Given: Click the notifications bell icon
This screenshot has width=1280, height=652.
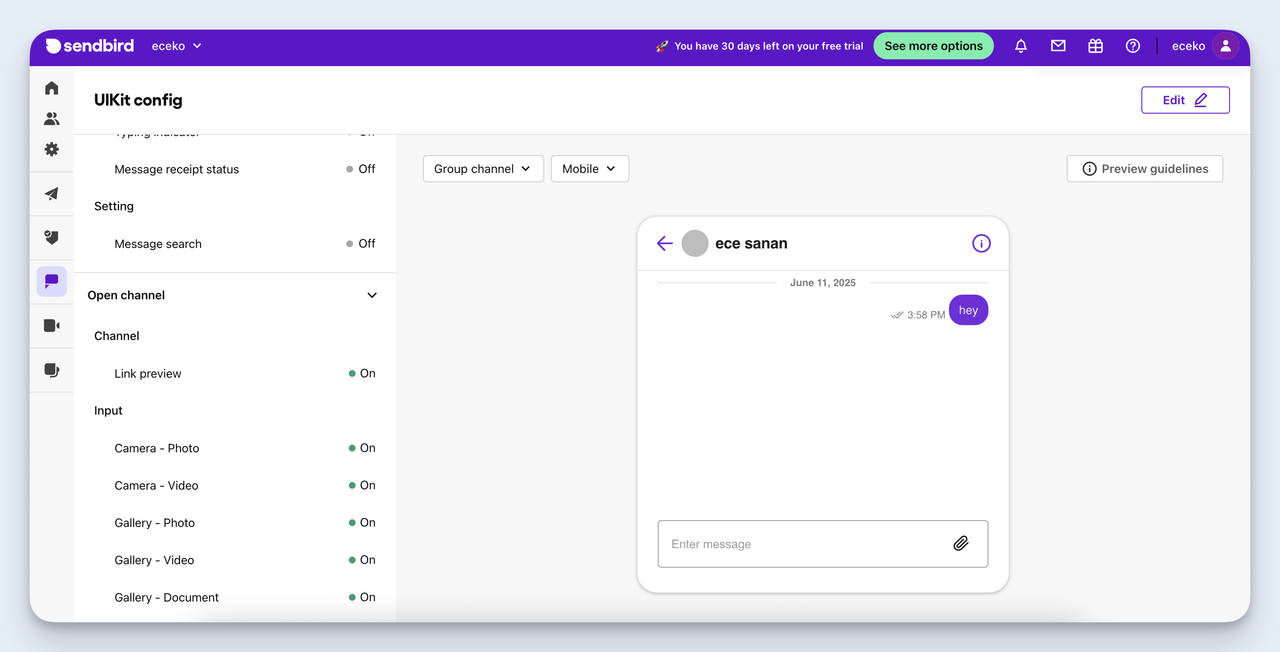Looking at the screenshot, I should 1020,45.
